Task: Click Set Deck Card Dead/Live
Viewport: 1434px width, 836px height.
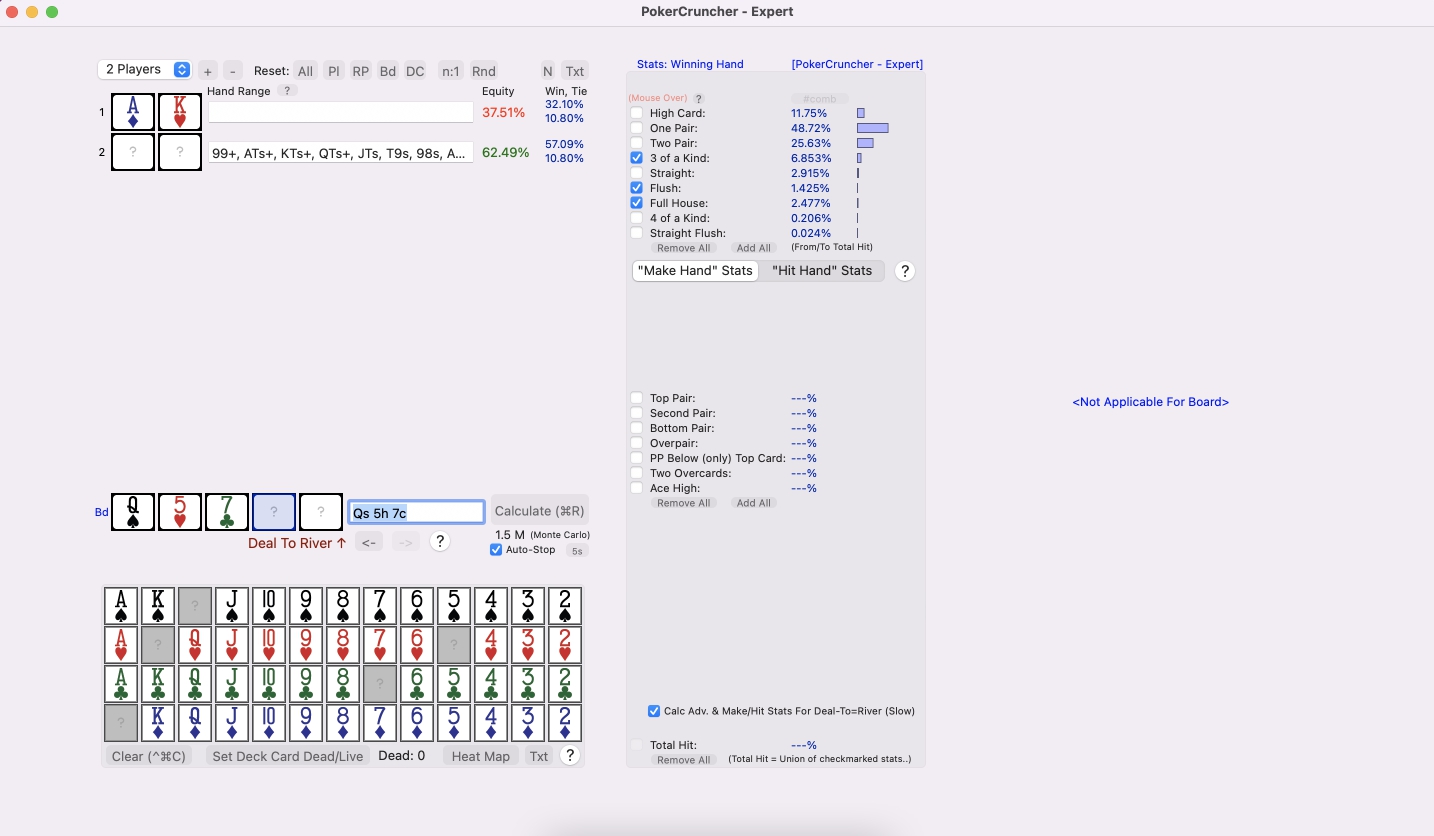Action: pos(288,756)
